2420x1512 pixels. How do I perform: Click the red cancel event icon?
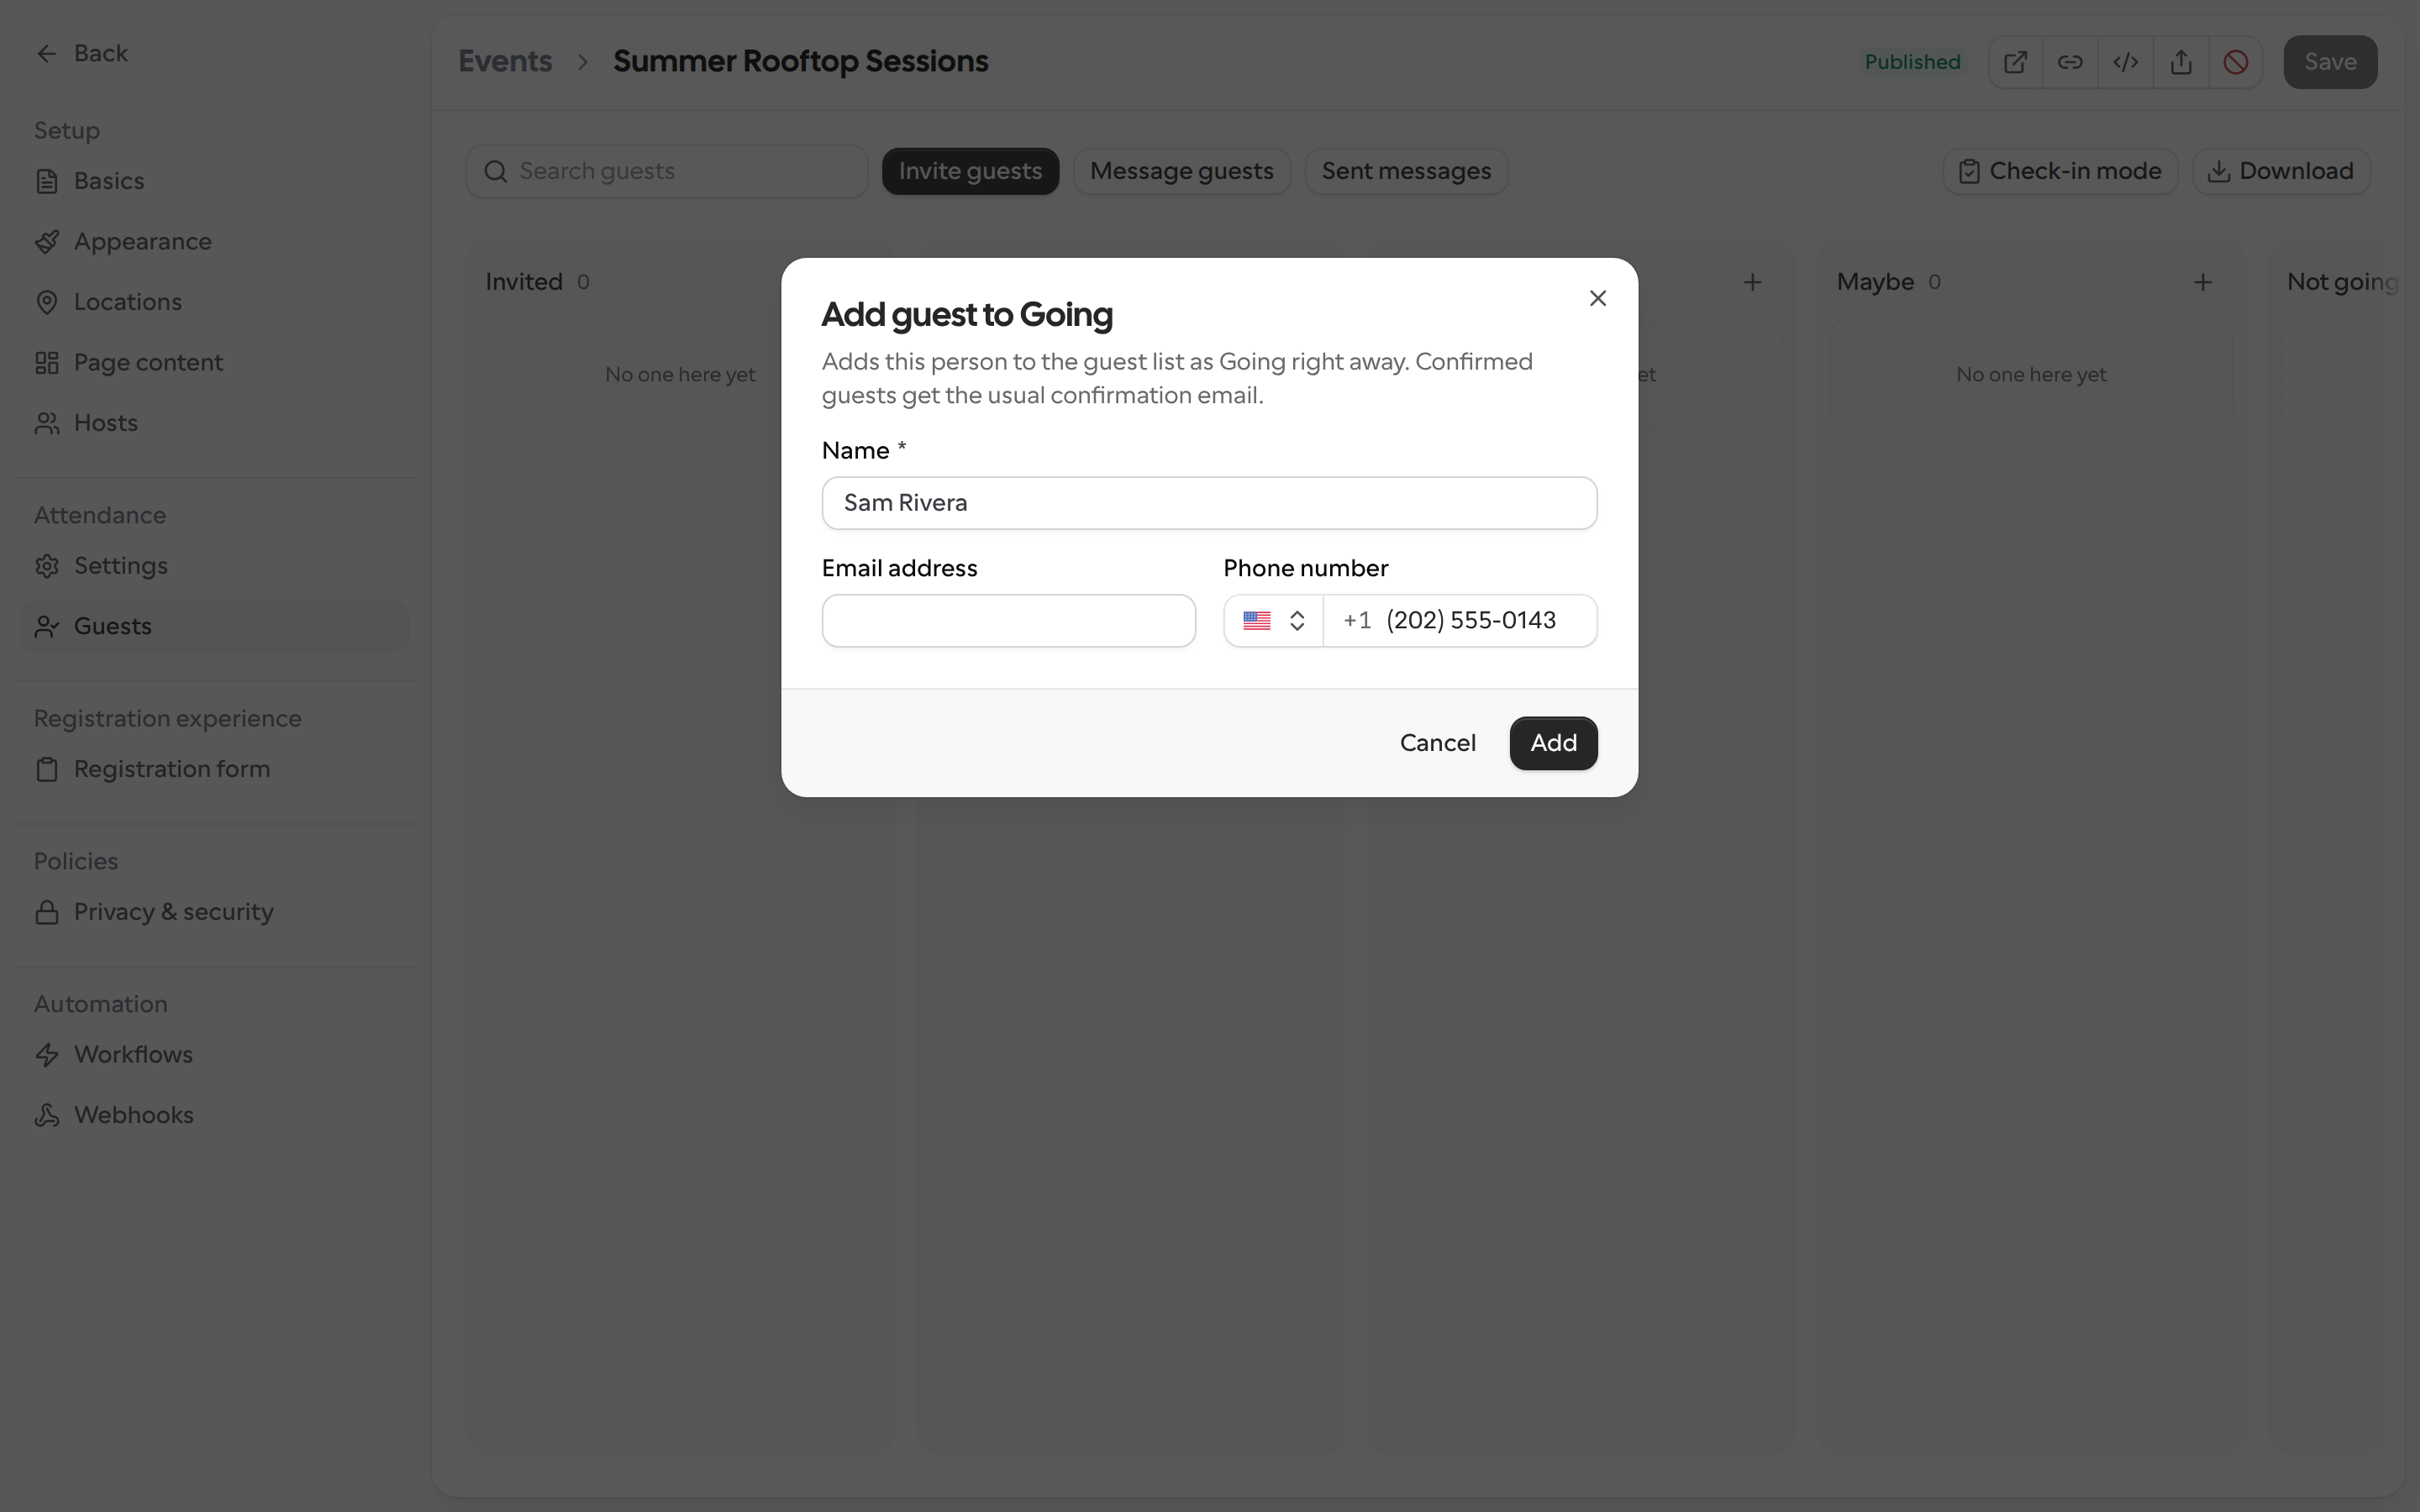2236,62
